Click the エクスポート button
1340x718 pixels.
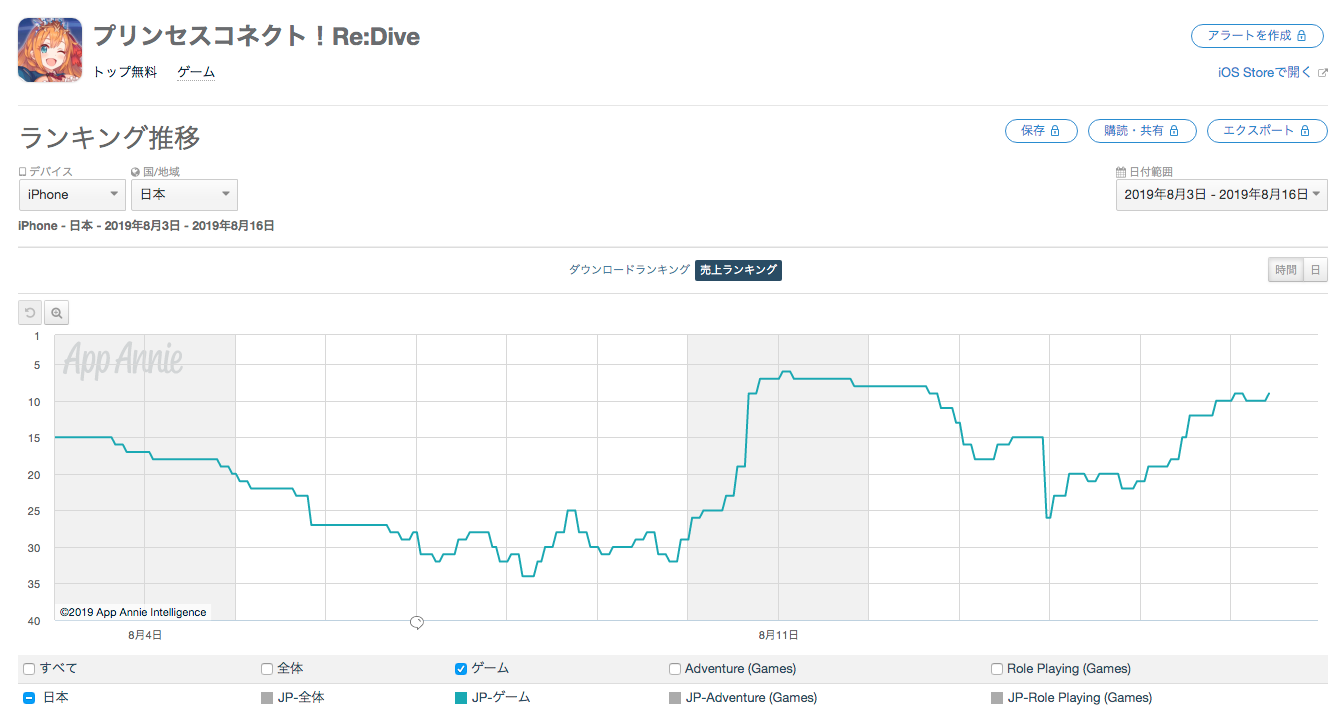point(1267,131)
